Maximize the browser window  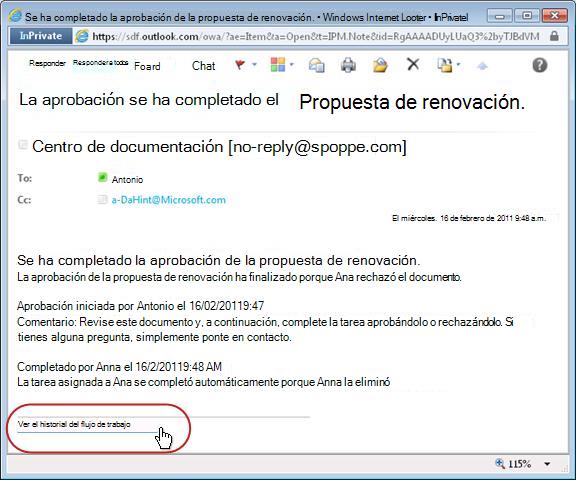tap(527, 16)
